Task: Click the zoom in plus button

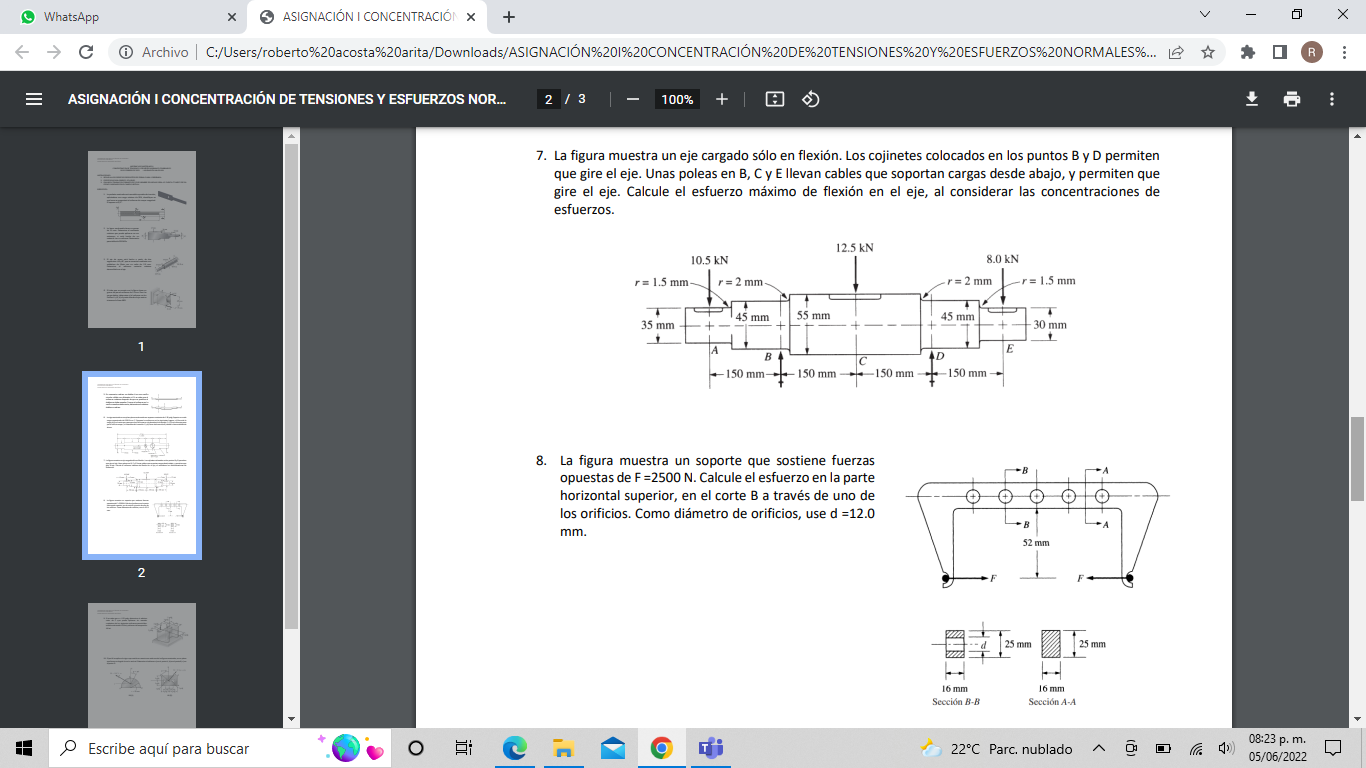Action: [722, 99]
